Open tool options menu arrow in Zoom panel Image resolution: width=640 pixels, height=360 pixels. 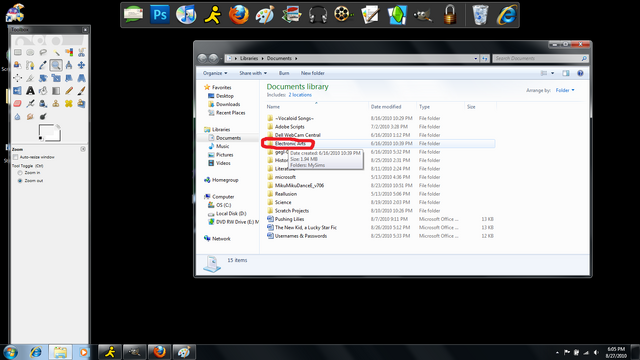coord(83,149)
